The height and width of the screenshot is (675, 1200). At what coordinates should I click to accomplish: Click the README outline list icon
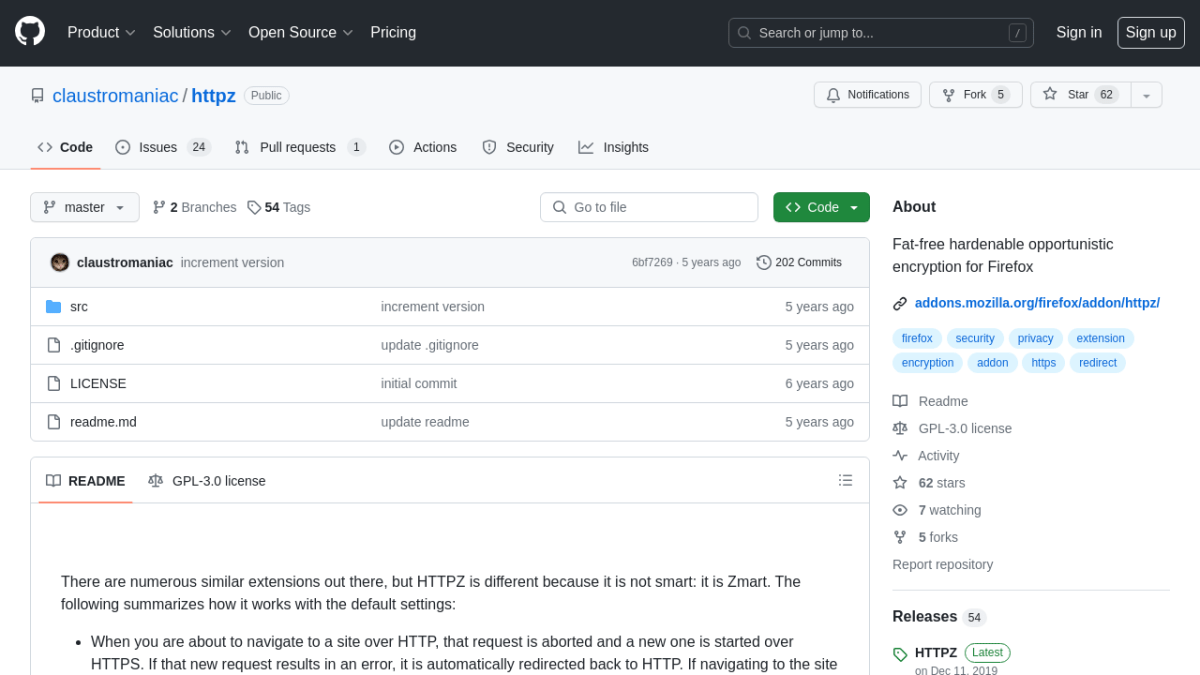(x=845, y=480)
